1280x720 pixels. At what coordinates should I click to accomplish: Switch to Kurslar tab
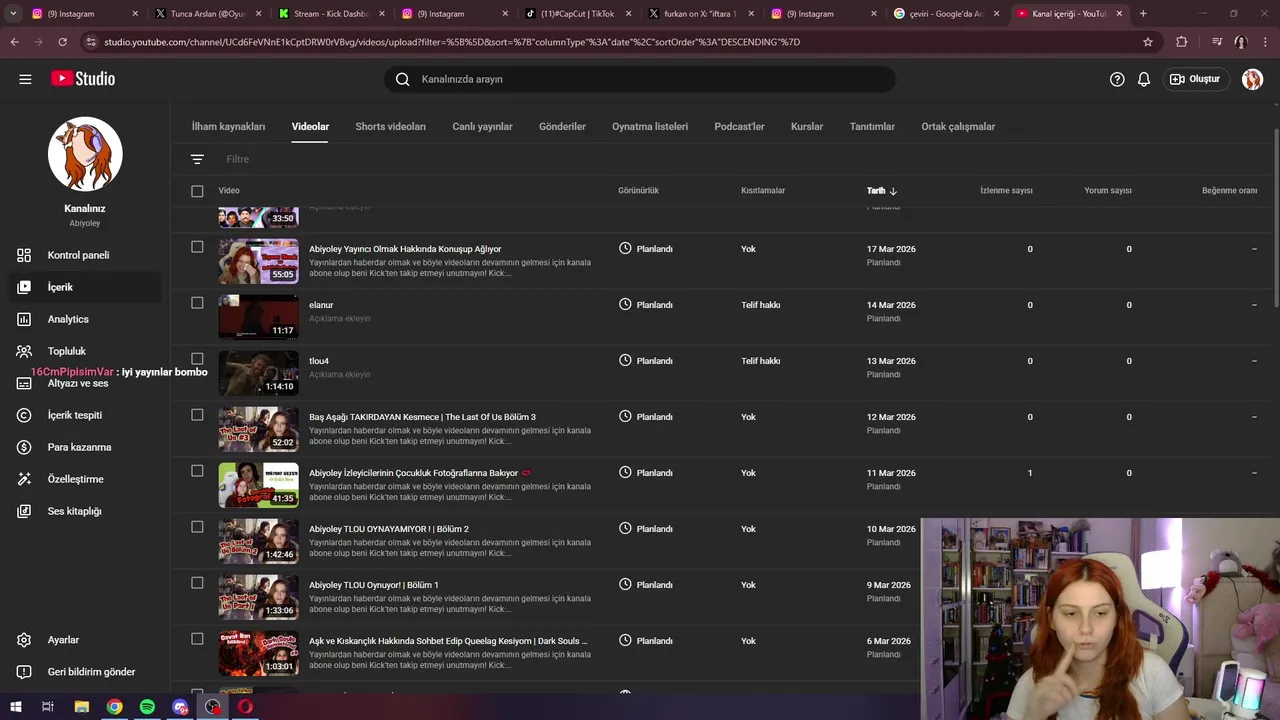807,127
